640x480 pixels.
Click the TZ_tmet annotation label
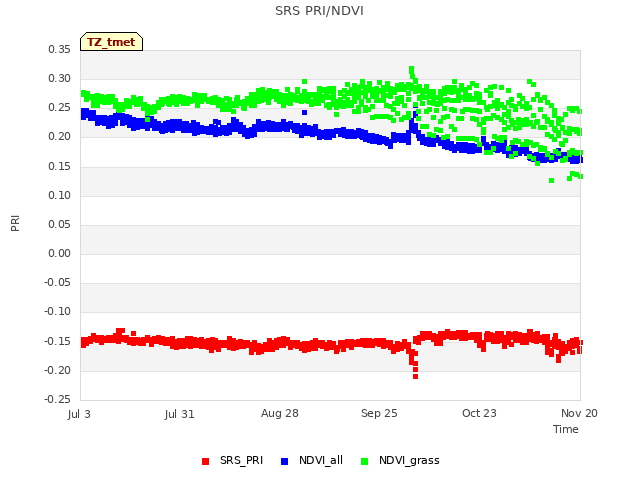111,42
